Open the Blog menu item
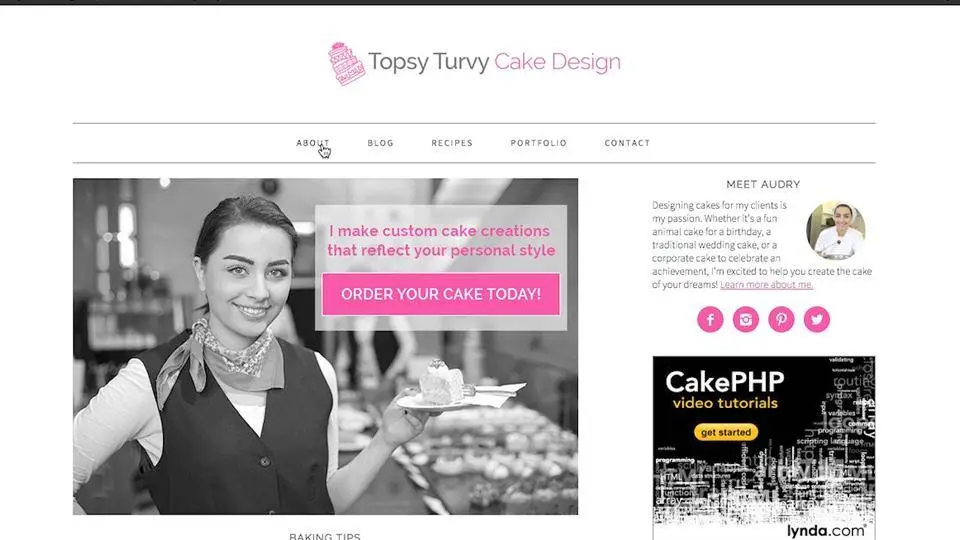 (380, 143)
